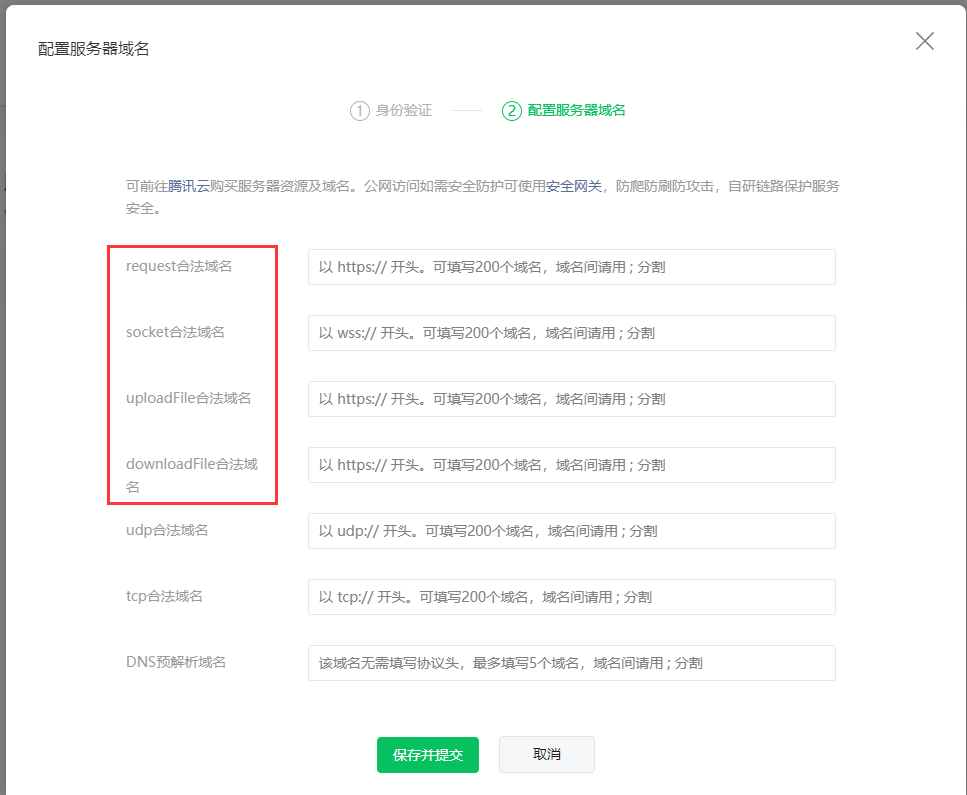This screenshot has height=795, width=967.
Task: Click the request合法域名 label
Action: 179,266
